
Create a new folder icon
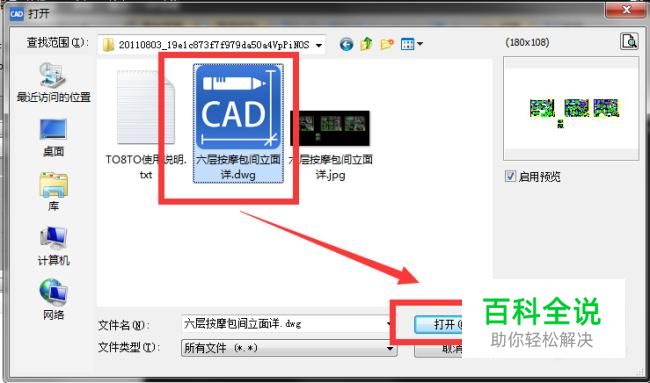coord(387,44)
